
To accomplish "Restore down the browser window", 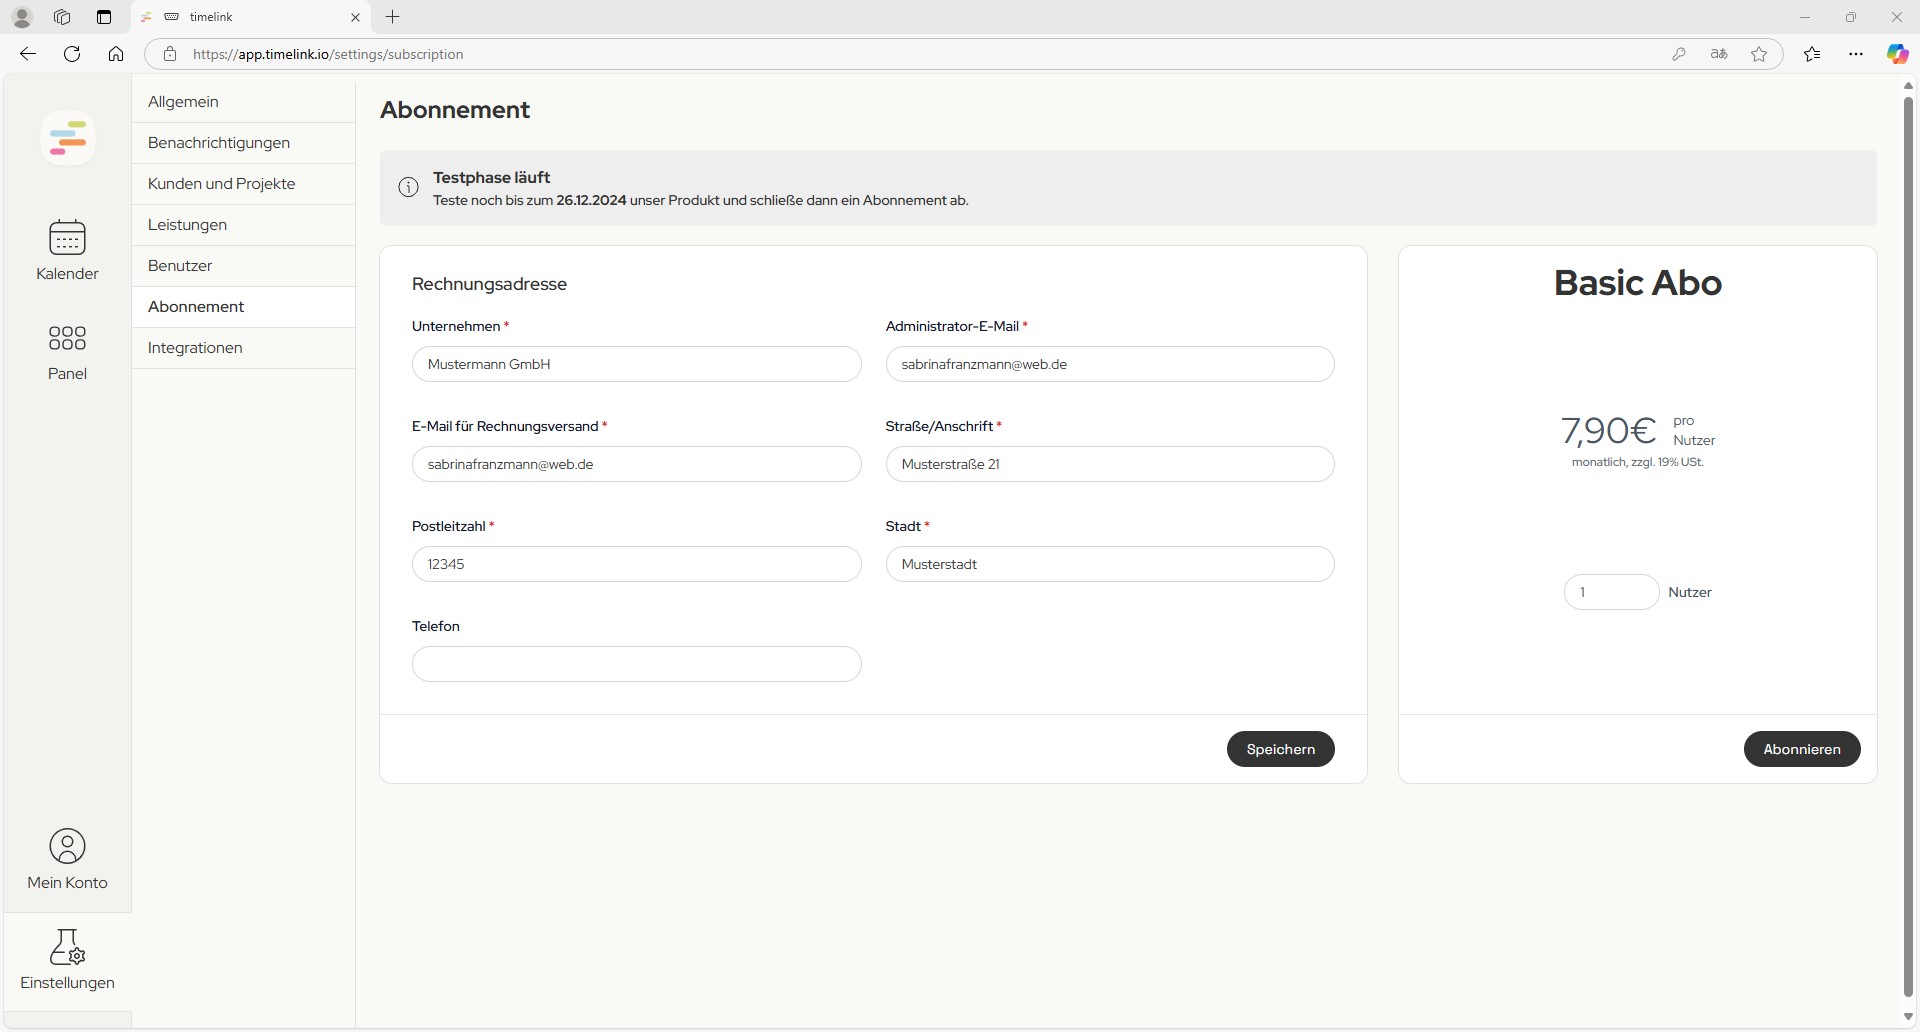I will click(1851, 17).
